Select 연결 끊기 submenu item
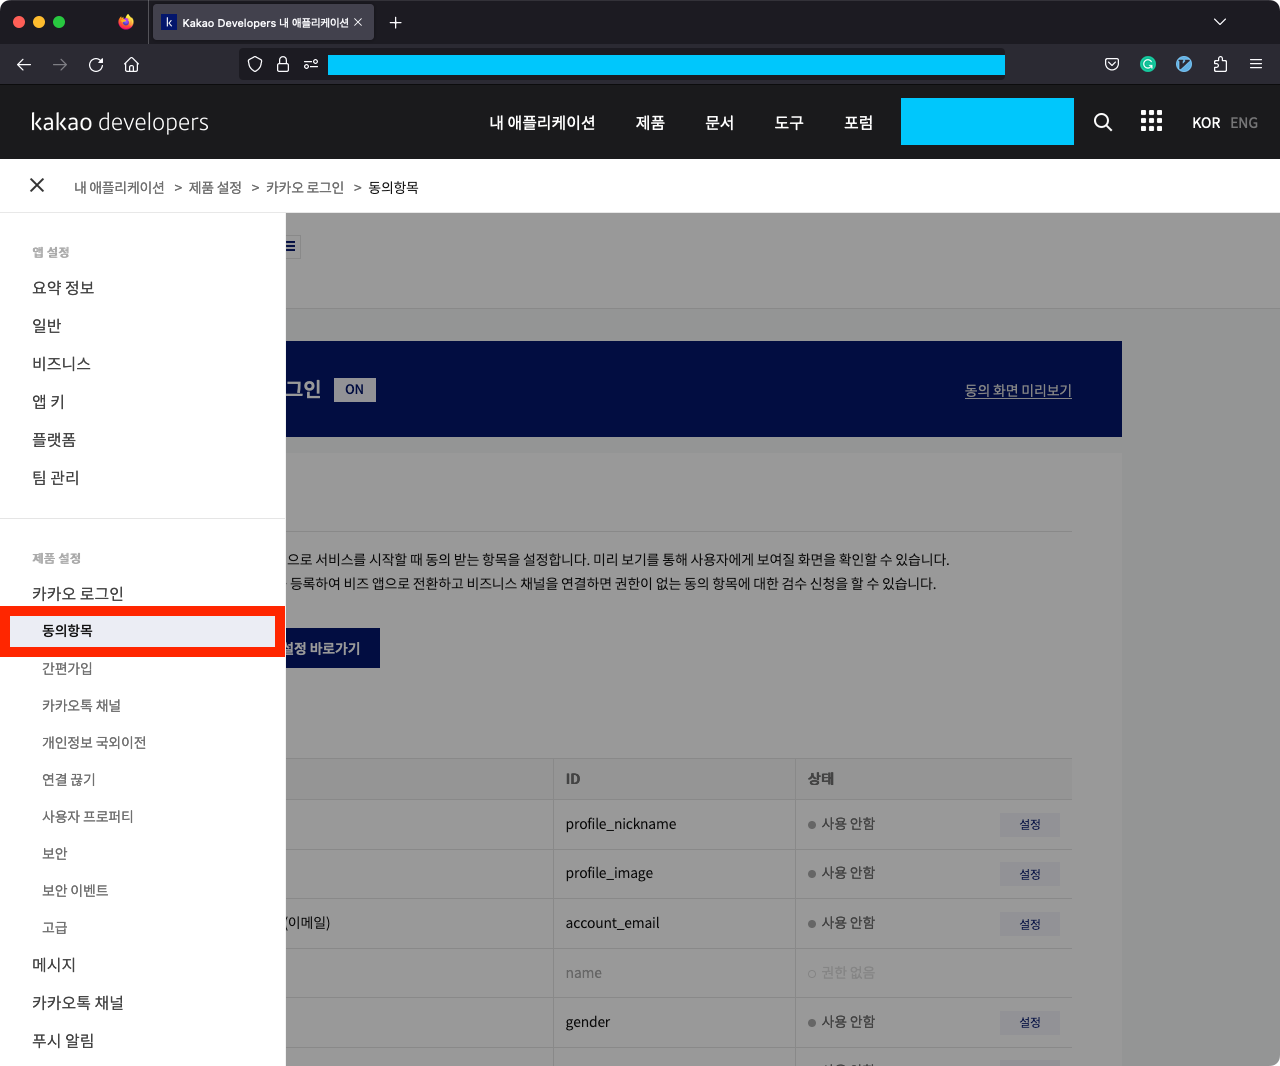The image size is (1280, 1066). pyautogui.click(x=69, y=779)
